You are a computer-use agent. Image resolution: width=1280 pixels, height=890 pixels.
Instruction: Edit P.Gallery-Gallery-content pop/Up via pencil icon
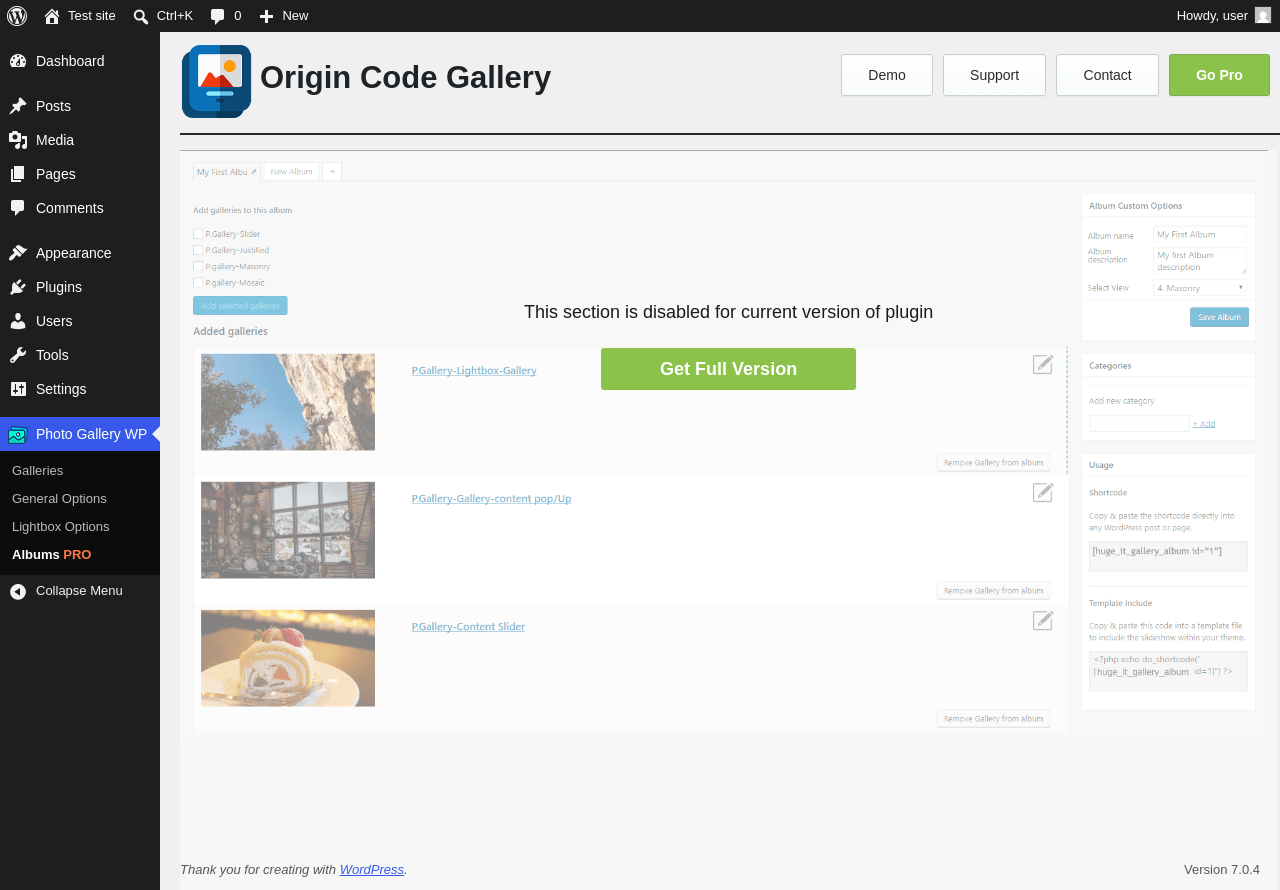(1043, 492)
